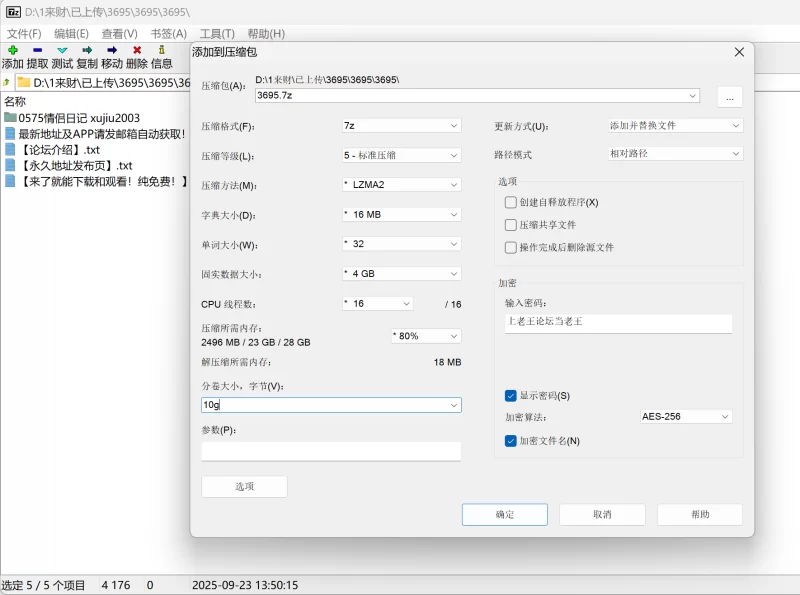Image resolution: width=800 pixels, height=595 pixels.
Task: Click the browse "..." button beside archive path
Action: 729,97
